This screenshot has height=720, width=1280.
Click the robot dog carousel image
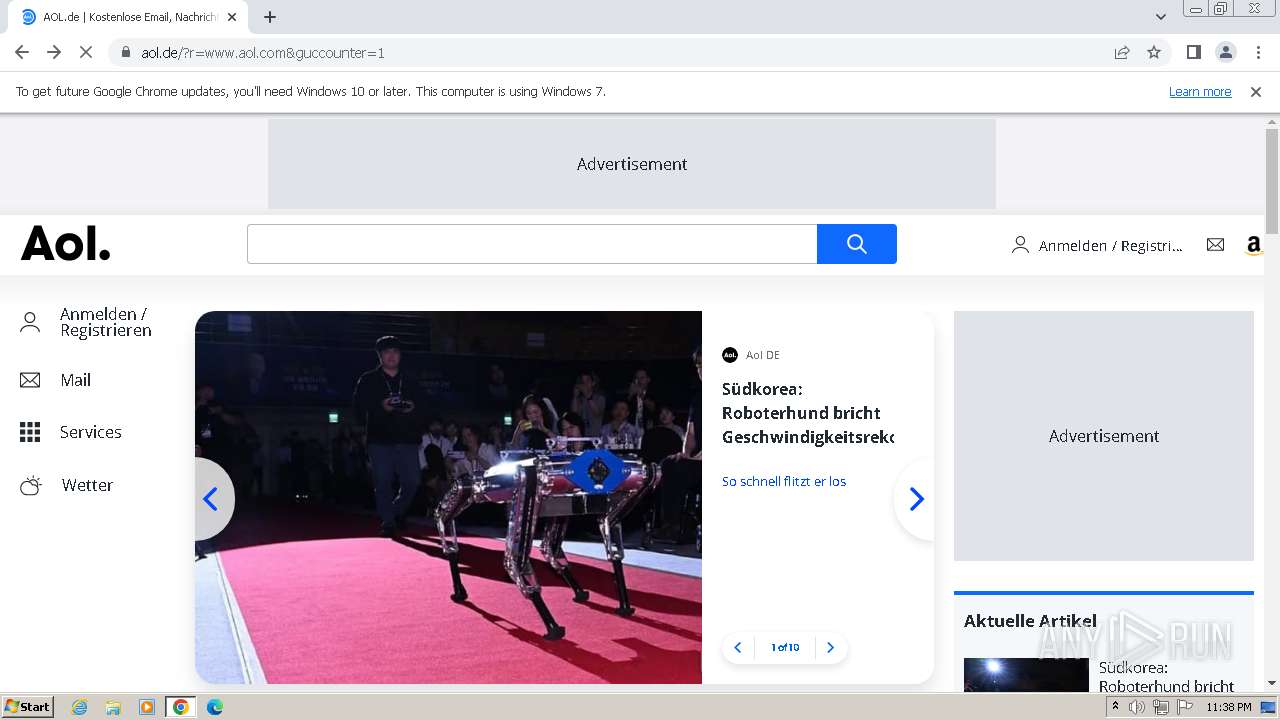(448, 497)
